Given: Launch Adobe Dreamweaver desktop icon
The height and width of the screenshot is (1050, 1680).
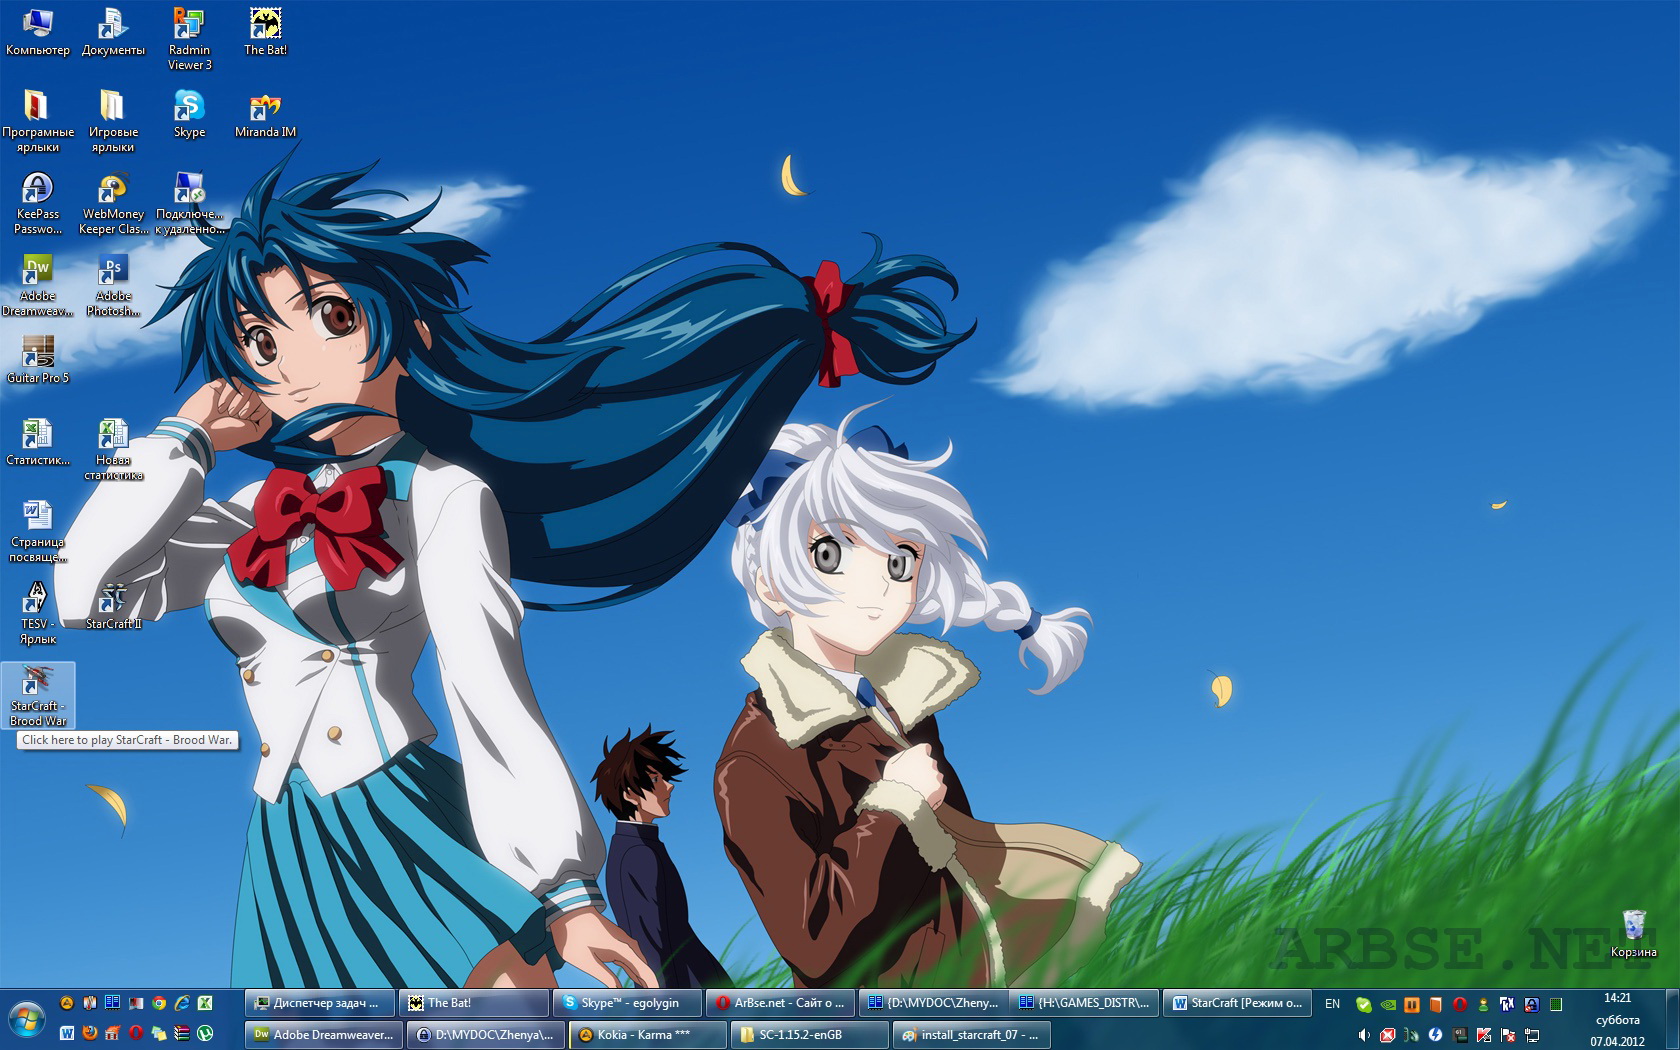Looking at the screenshot, I should [37, 285].
